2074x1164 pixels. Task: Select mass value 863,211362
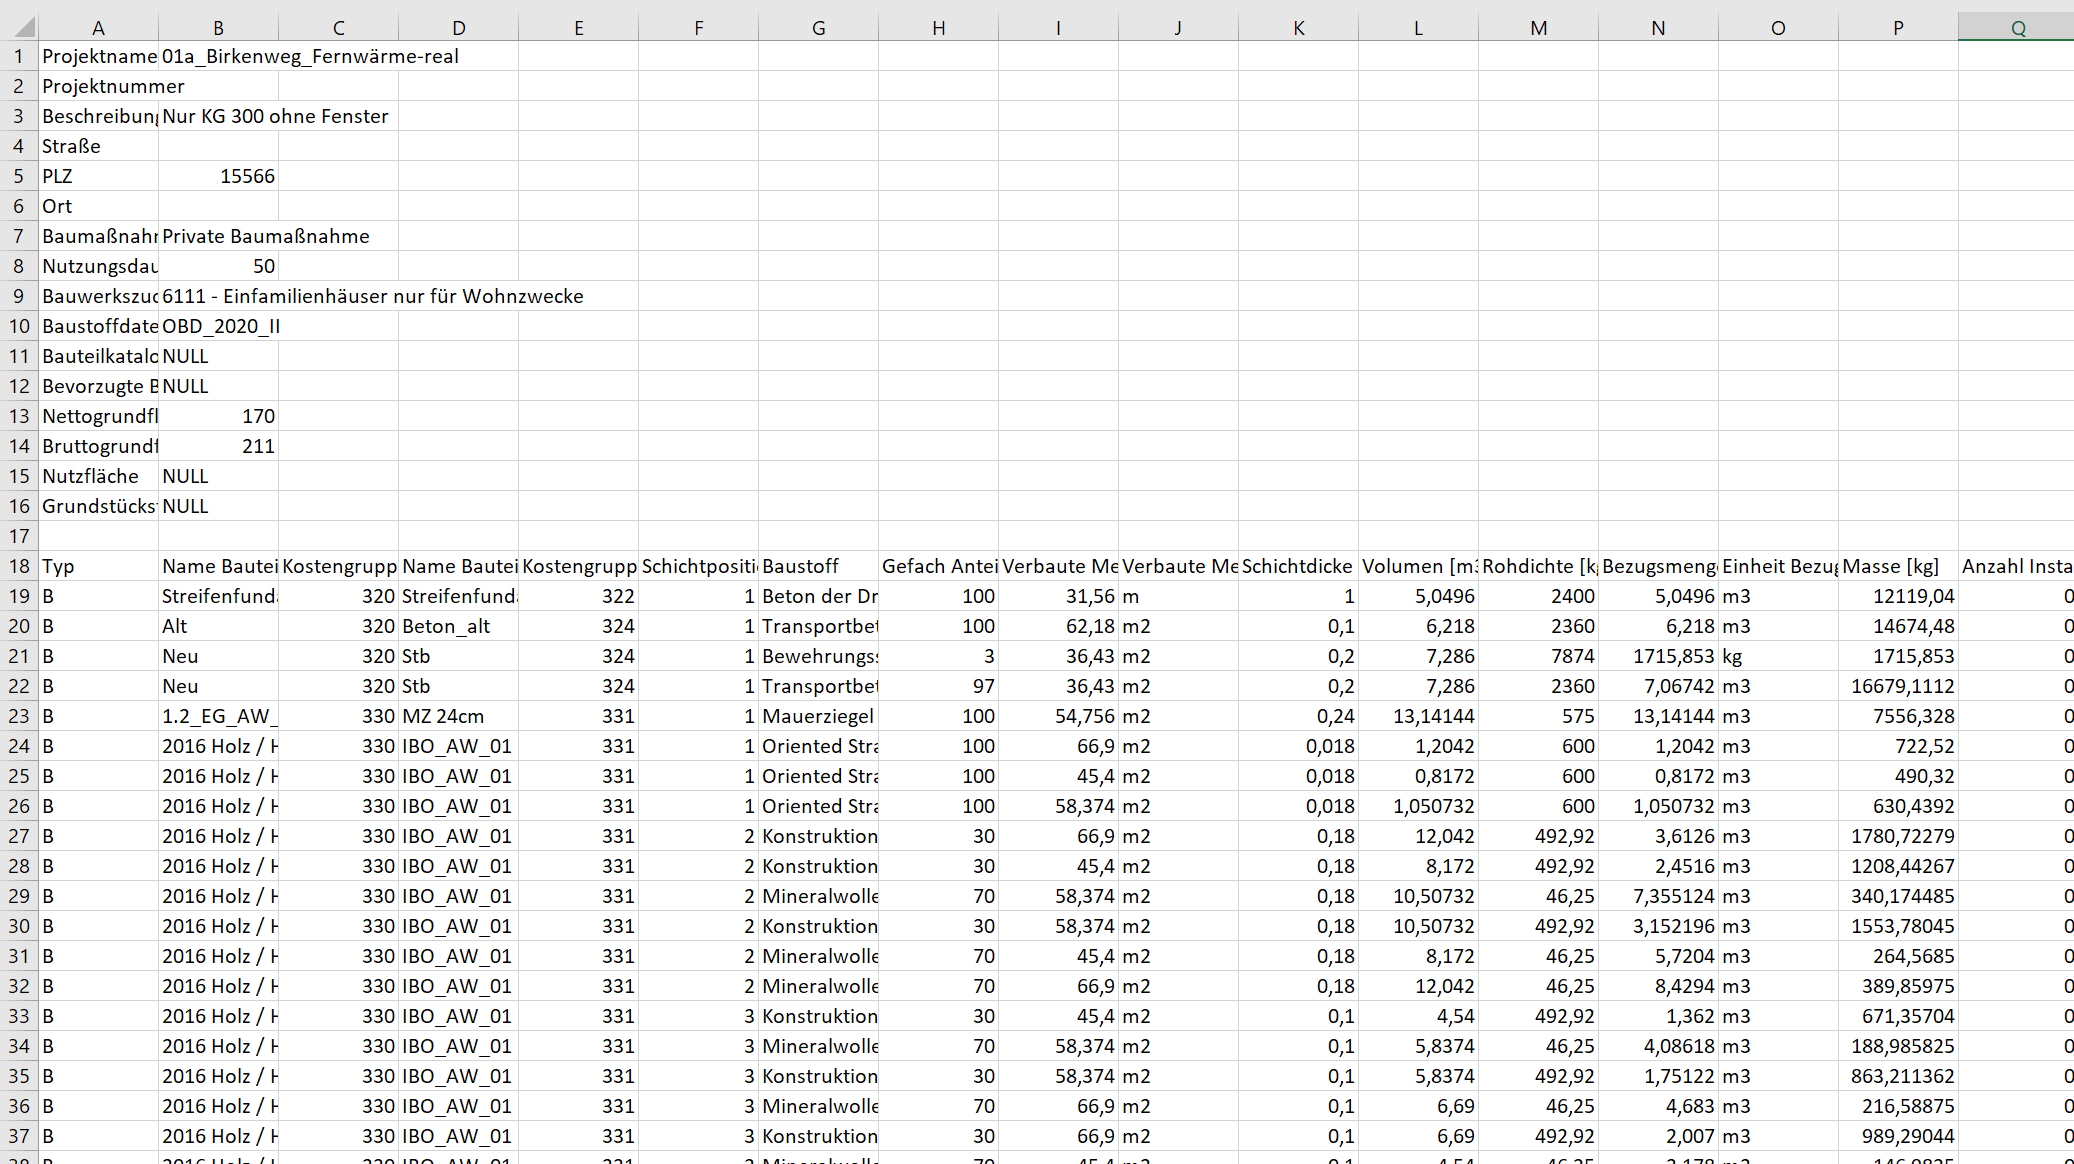pyautogui.click(x=1898, y=1076)
